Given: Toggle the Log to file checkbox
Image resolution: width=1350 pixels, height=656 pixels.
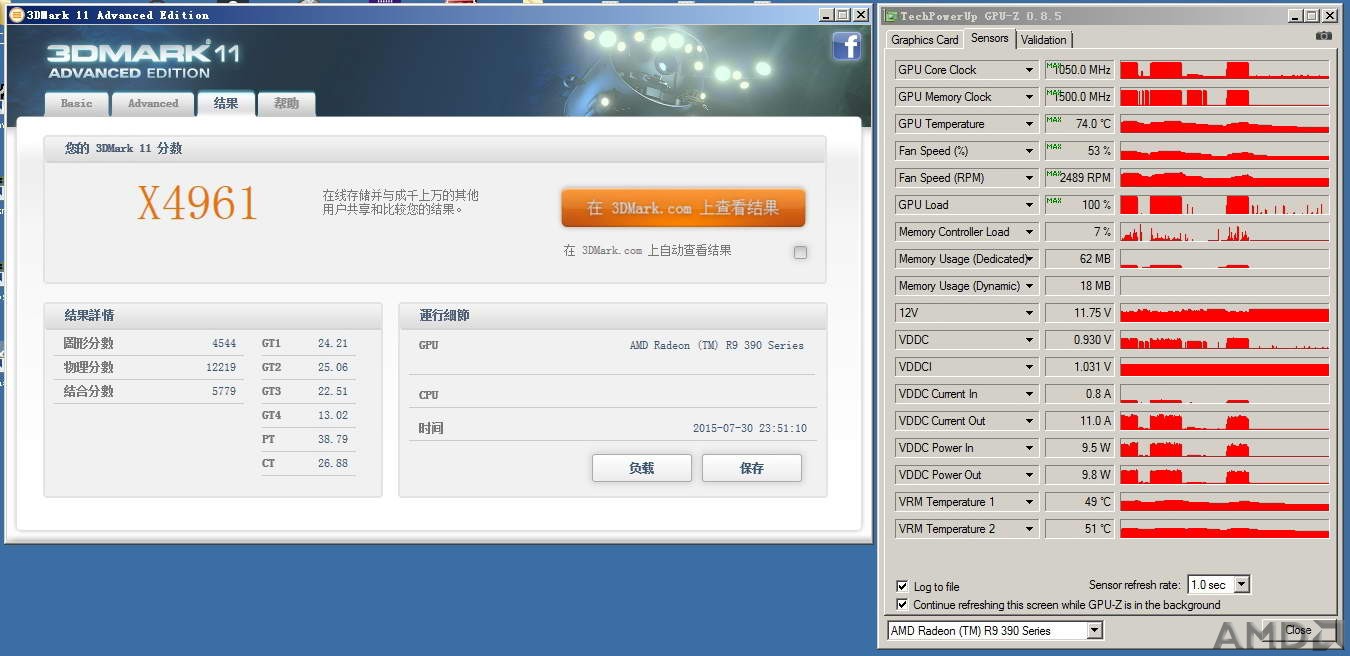Looking at the screenshot, I should (903, 587).
